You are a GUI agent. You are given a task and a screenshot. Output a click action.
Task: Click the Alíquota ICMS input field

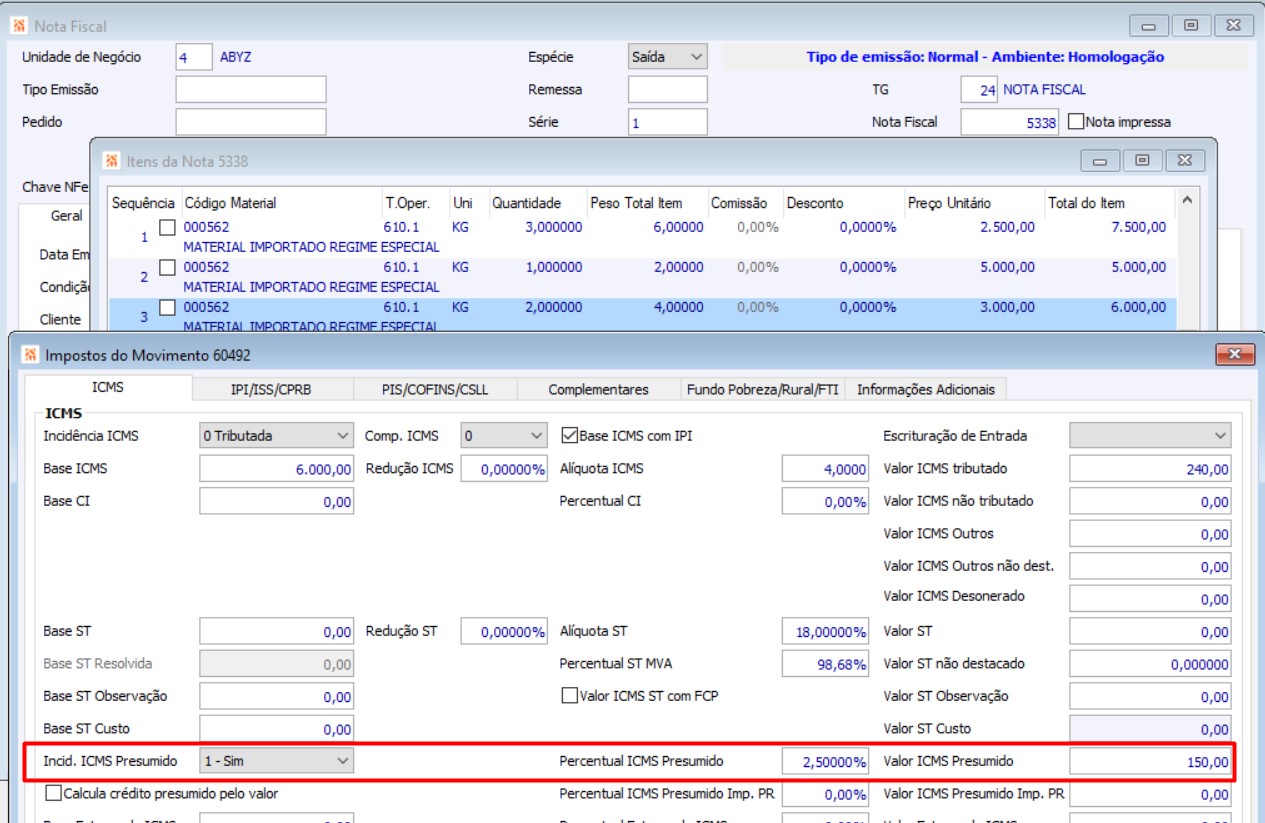coord(825,469)
